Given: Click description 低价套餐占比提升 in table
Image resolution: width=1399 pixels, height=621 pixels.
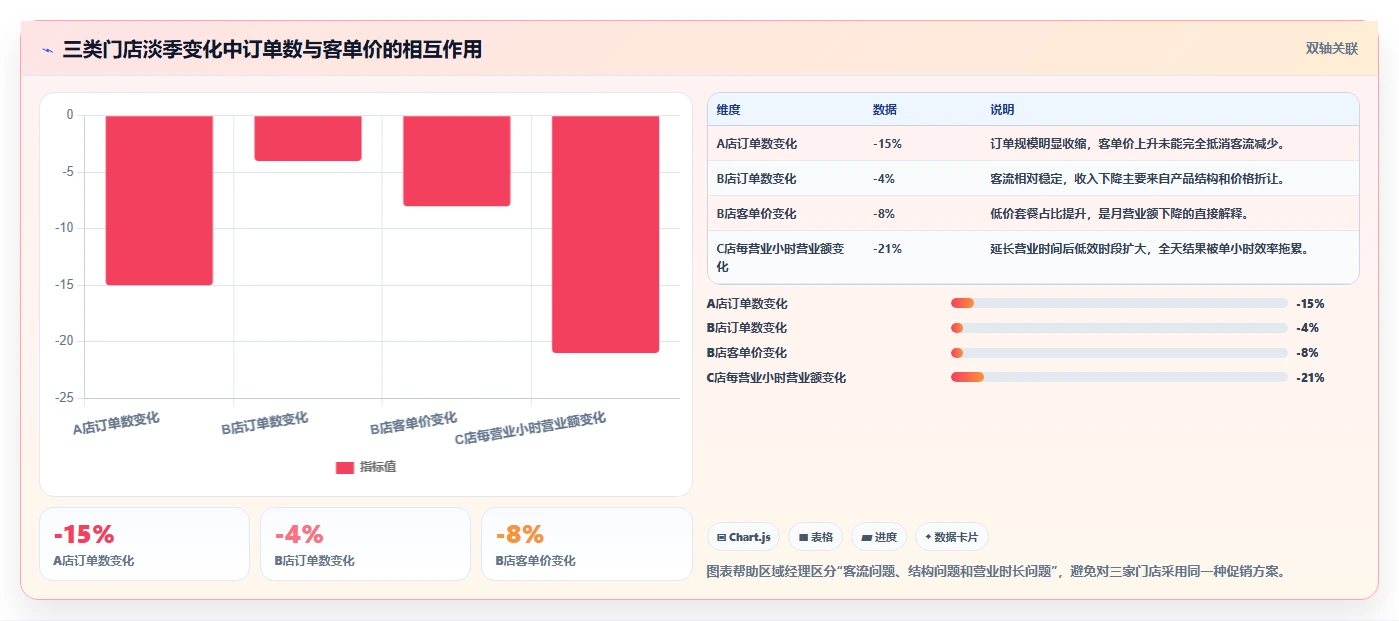Looking at the screenshot, I should click(x=1119, y=213).
